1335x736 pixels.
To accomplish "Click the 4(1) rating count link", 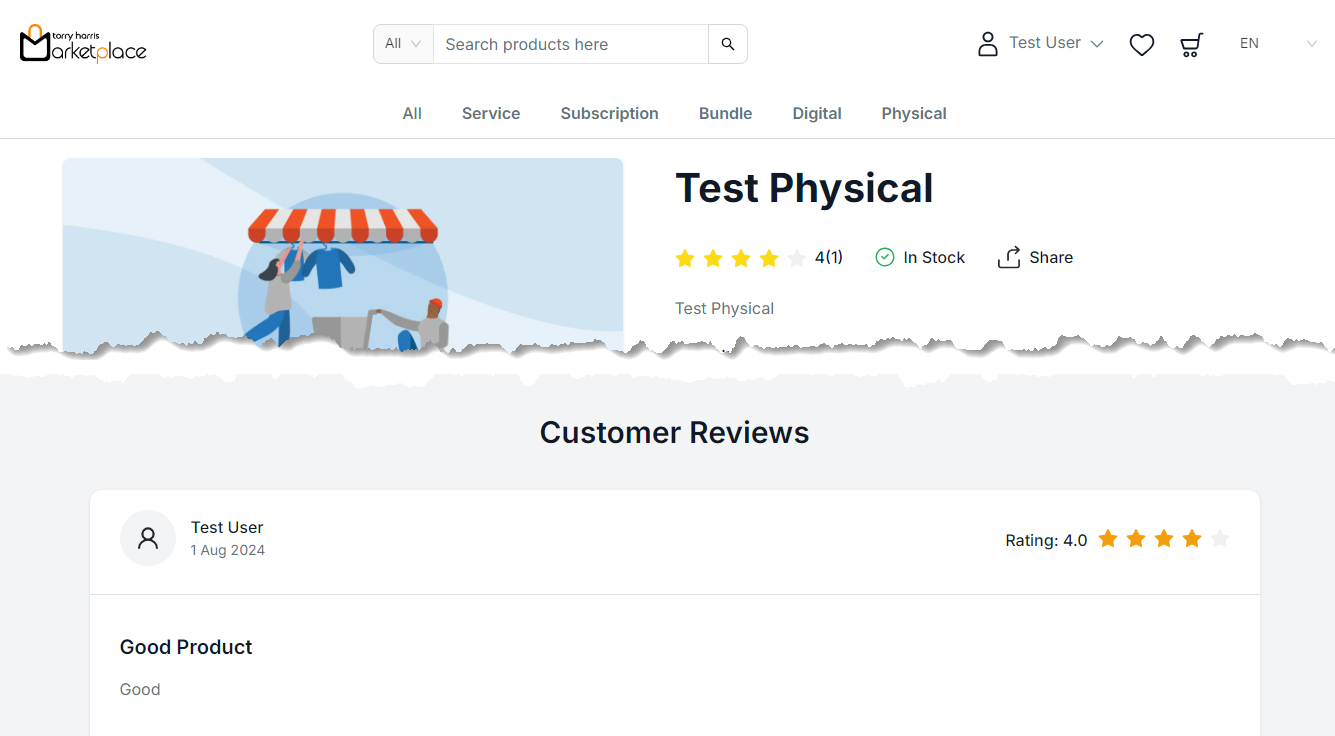I will pyautogui.click(x=828, y=257).
